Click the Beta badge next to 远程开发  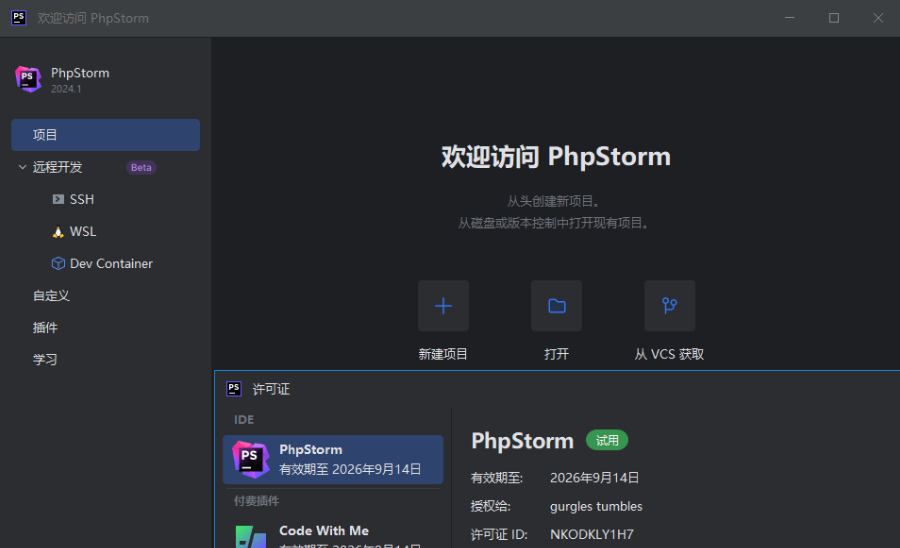point(141,168)
